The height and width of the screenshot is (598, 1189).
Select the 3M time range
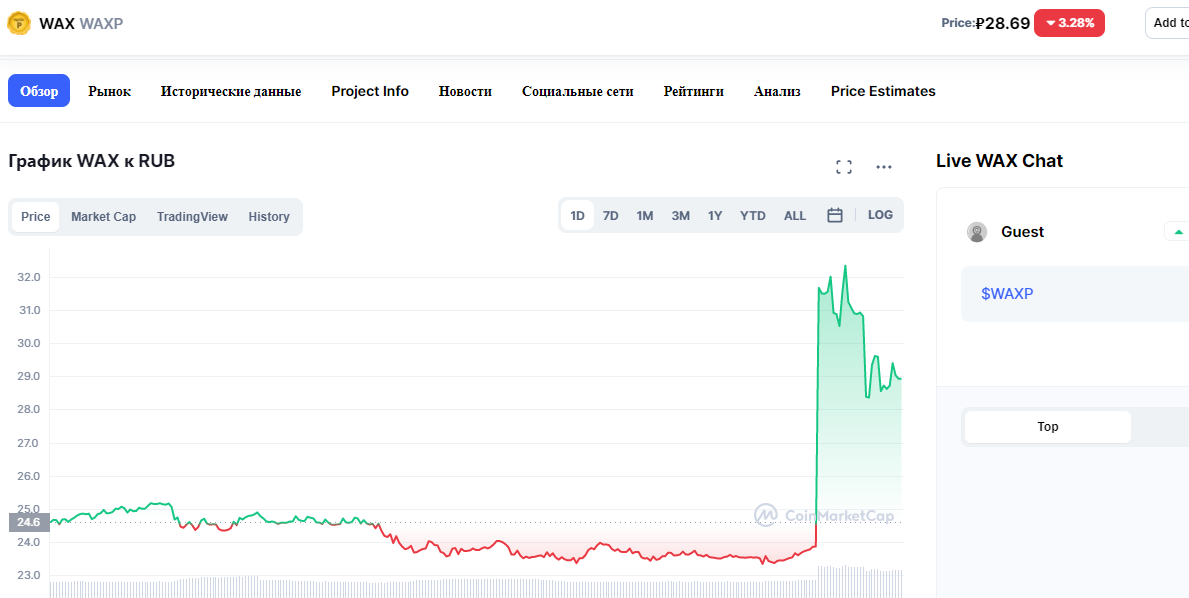click(680, 216)
